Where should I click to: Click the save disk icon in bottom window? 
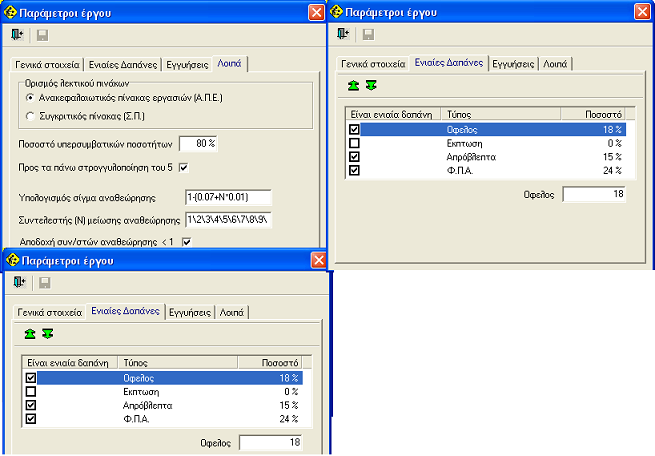click(x=45, y=283)
